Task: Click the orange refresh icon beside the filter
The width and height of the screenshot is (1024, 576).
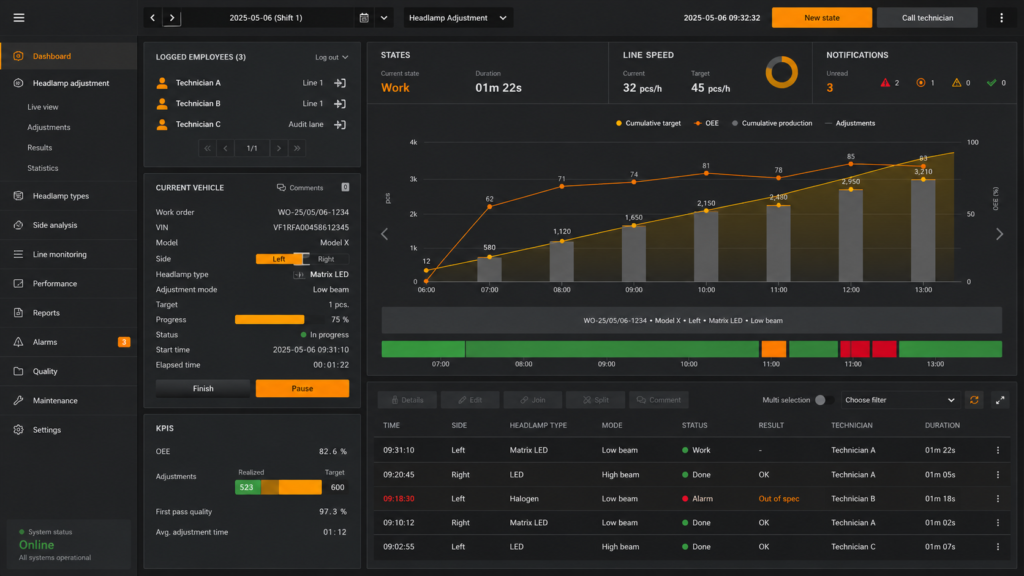Action: [x=974, y=400]
